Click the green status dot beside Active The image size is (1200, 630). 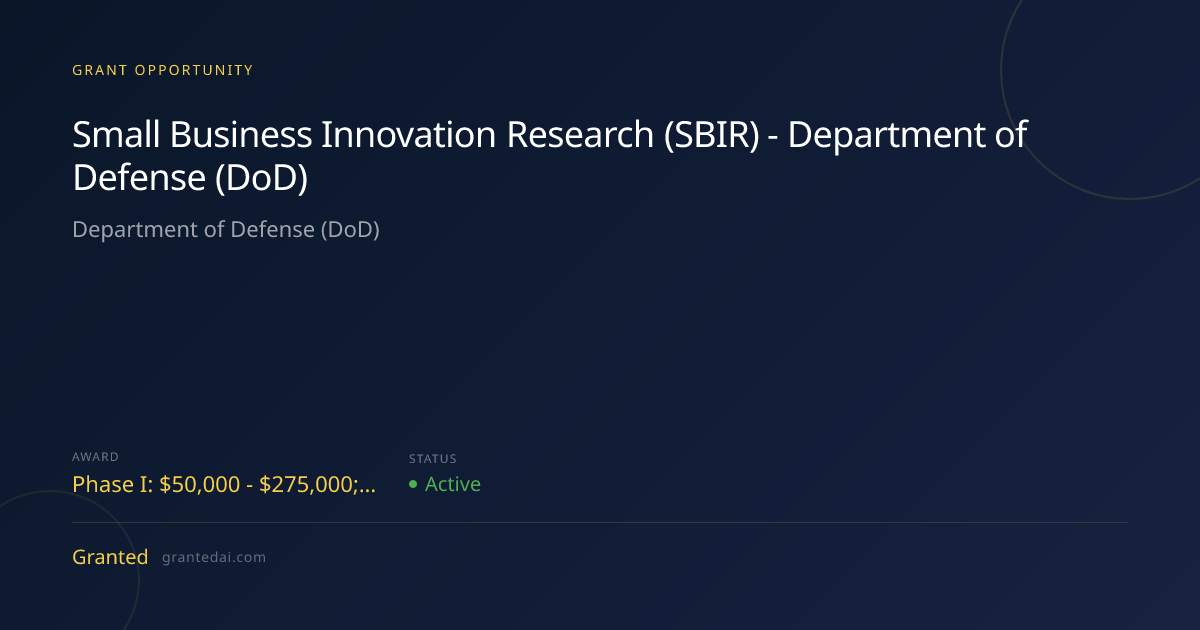[x=413, y=485]
